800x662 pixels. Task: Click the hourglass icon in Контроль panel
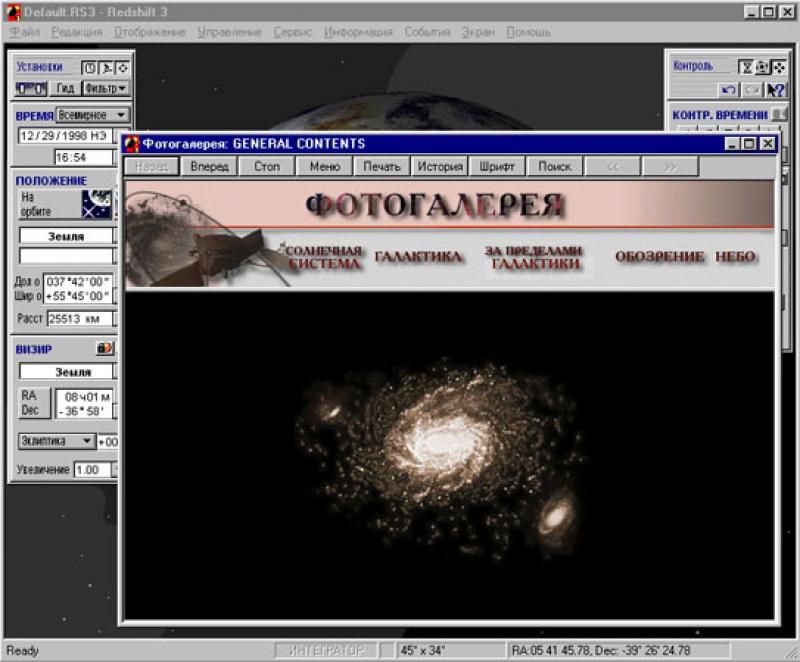tap(746, 67)
